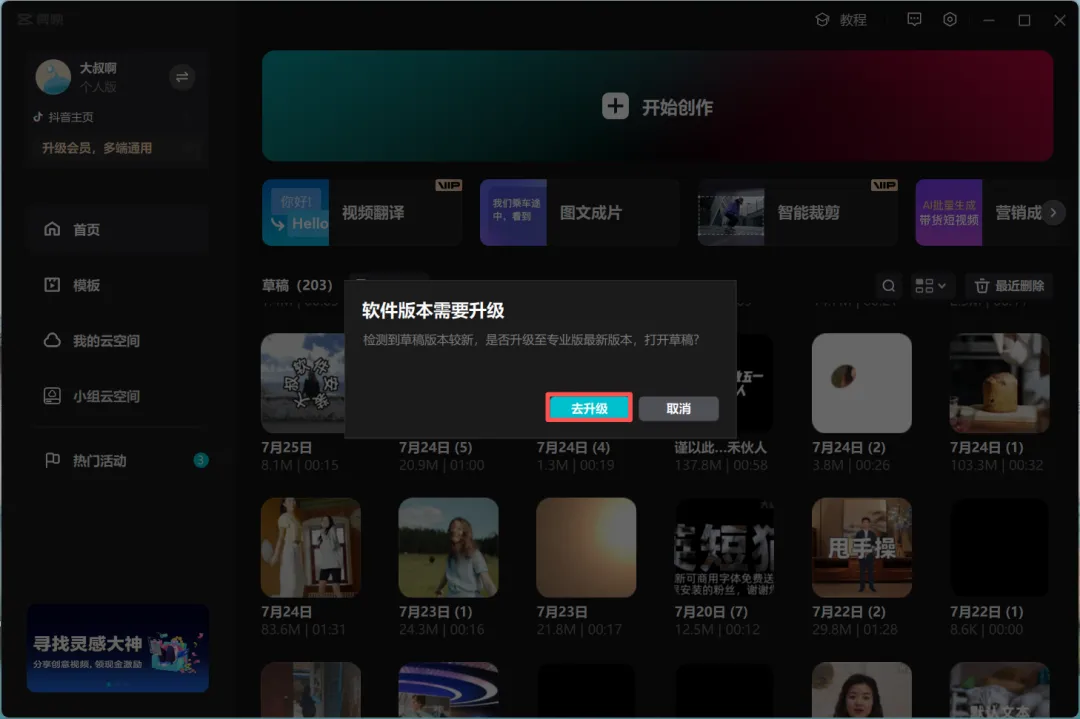1080x719 pixels.
Task: Click the 7月24日 (4) draft title
Action: click(573, 448)
